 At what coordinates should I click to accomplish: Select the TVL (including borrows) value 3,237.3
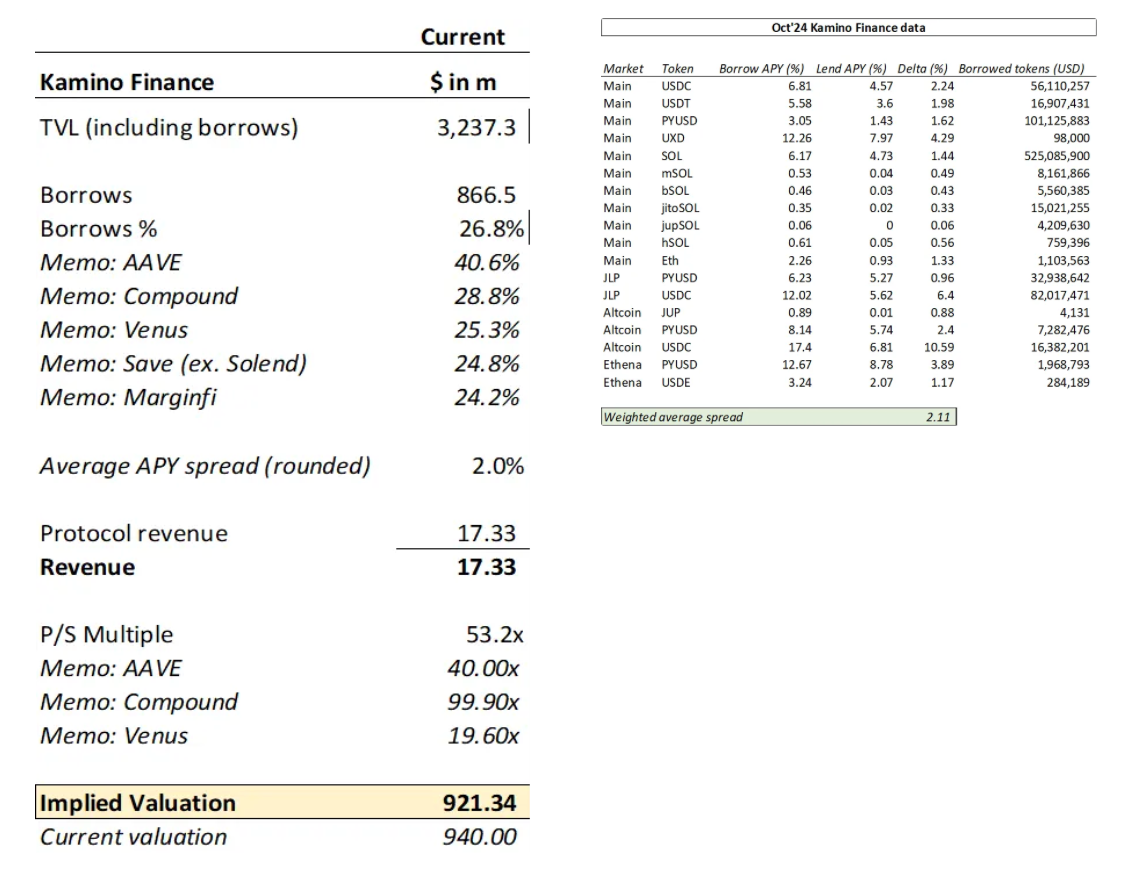point(476,128)
